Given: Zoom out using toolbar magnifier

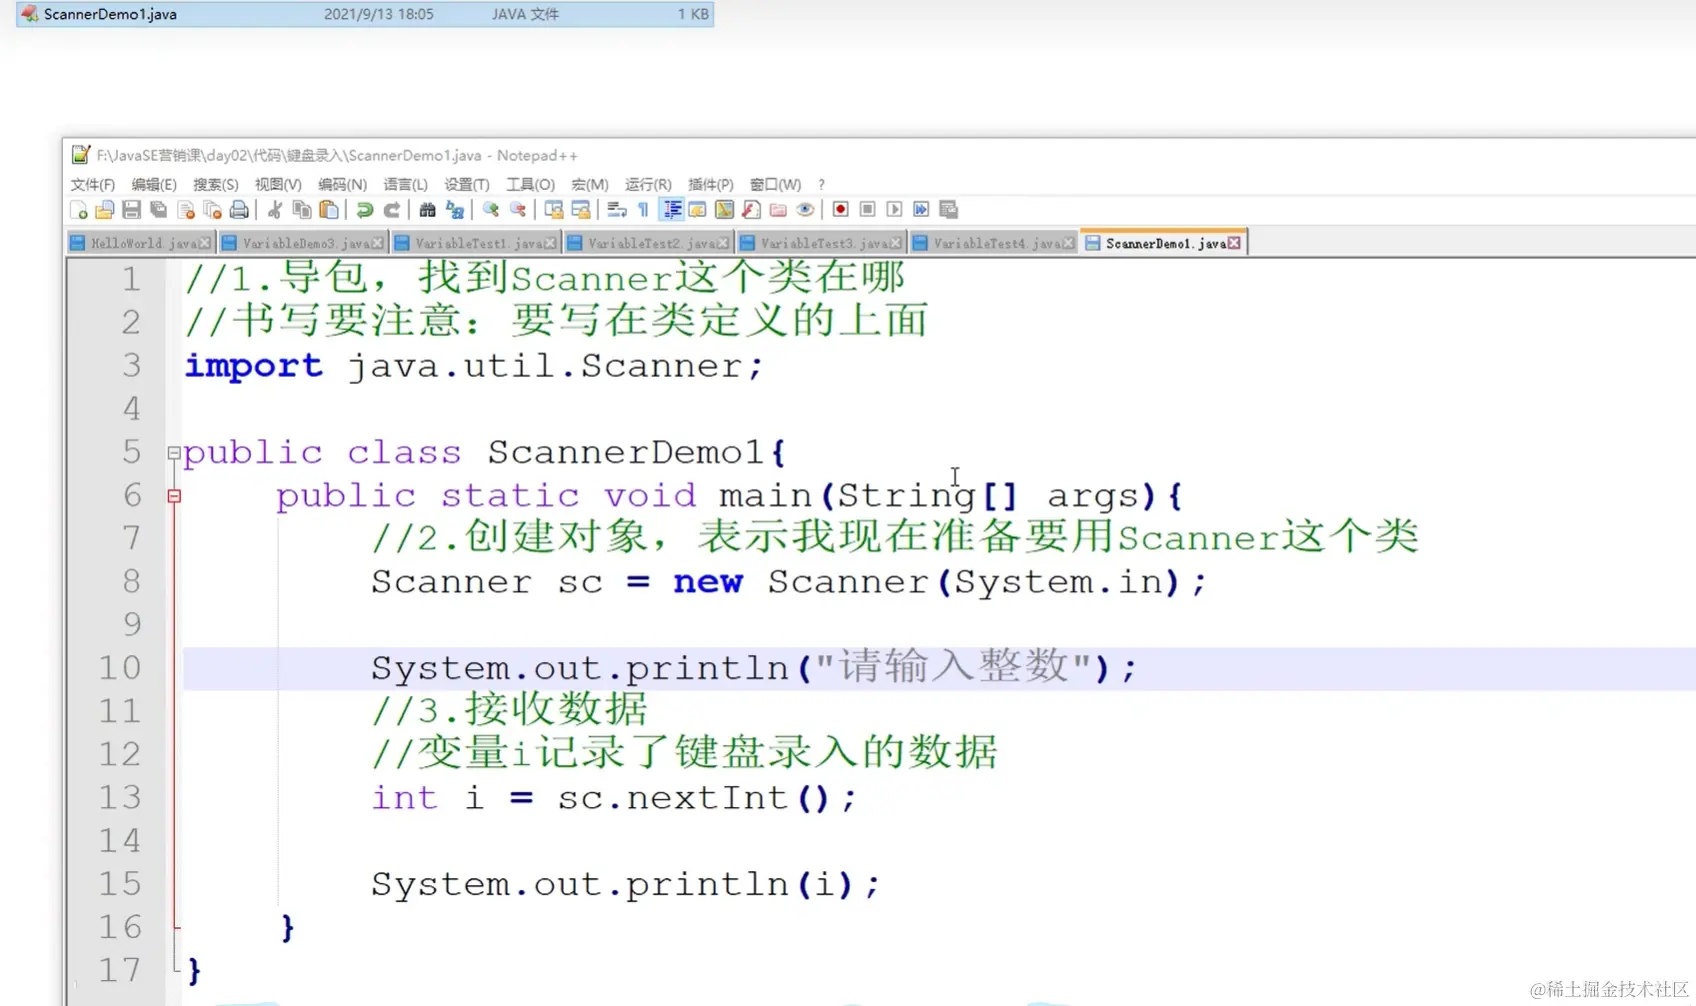Looking at the screenshot, I should click(517, 209).
